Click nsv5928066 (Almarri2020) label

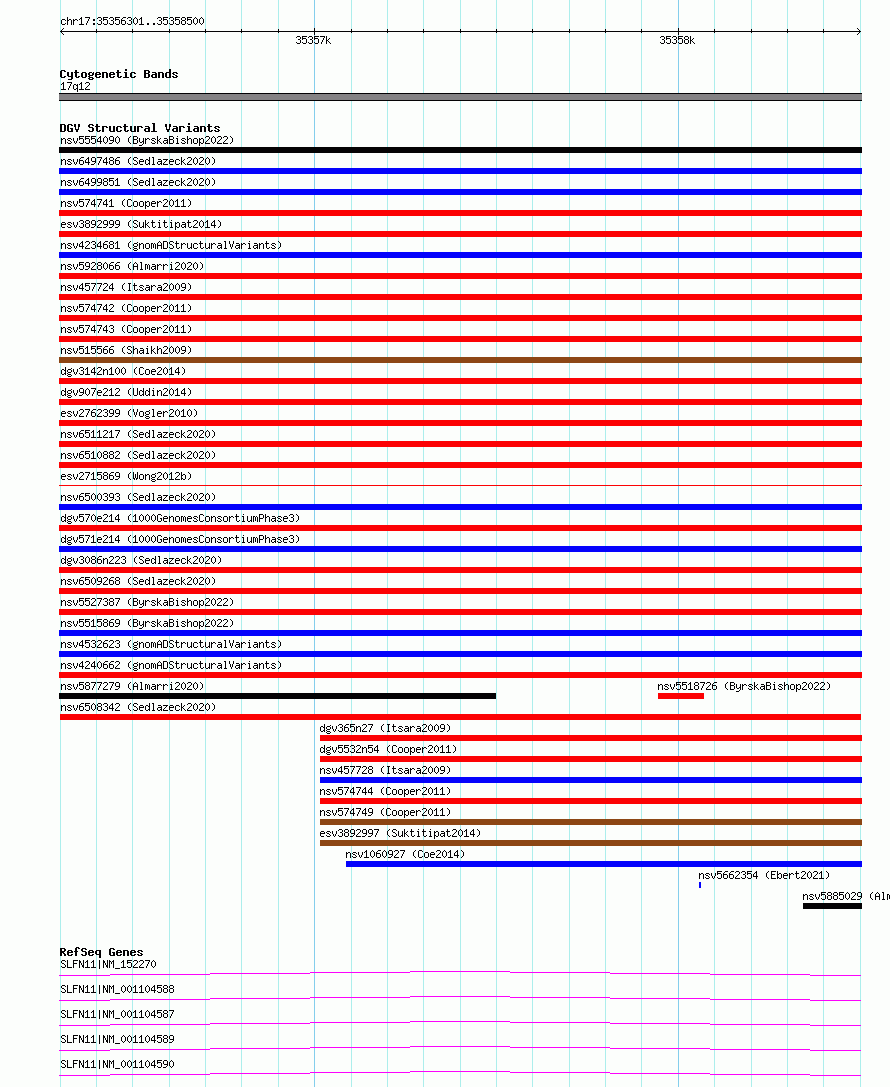tap(132, 266)
